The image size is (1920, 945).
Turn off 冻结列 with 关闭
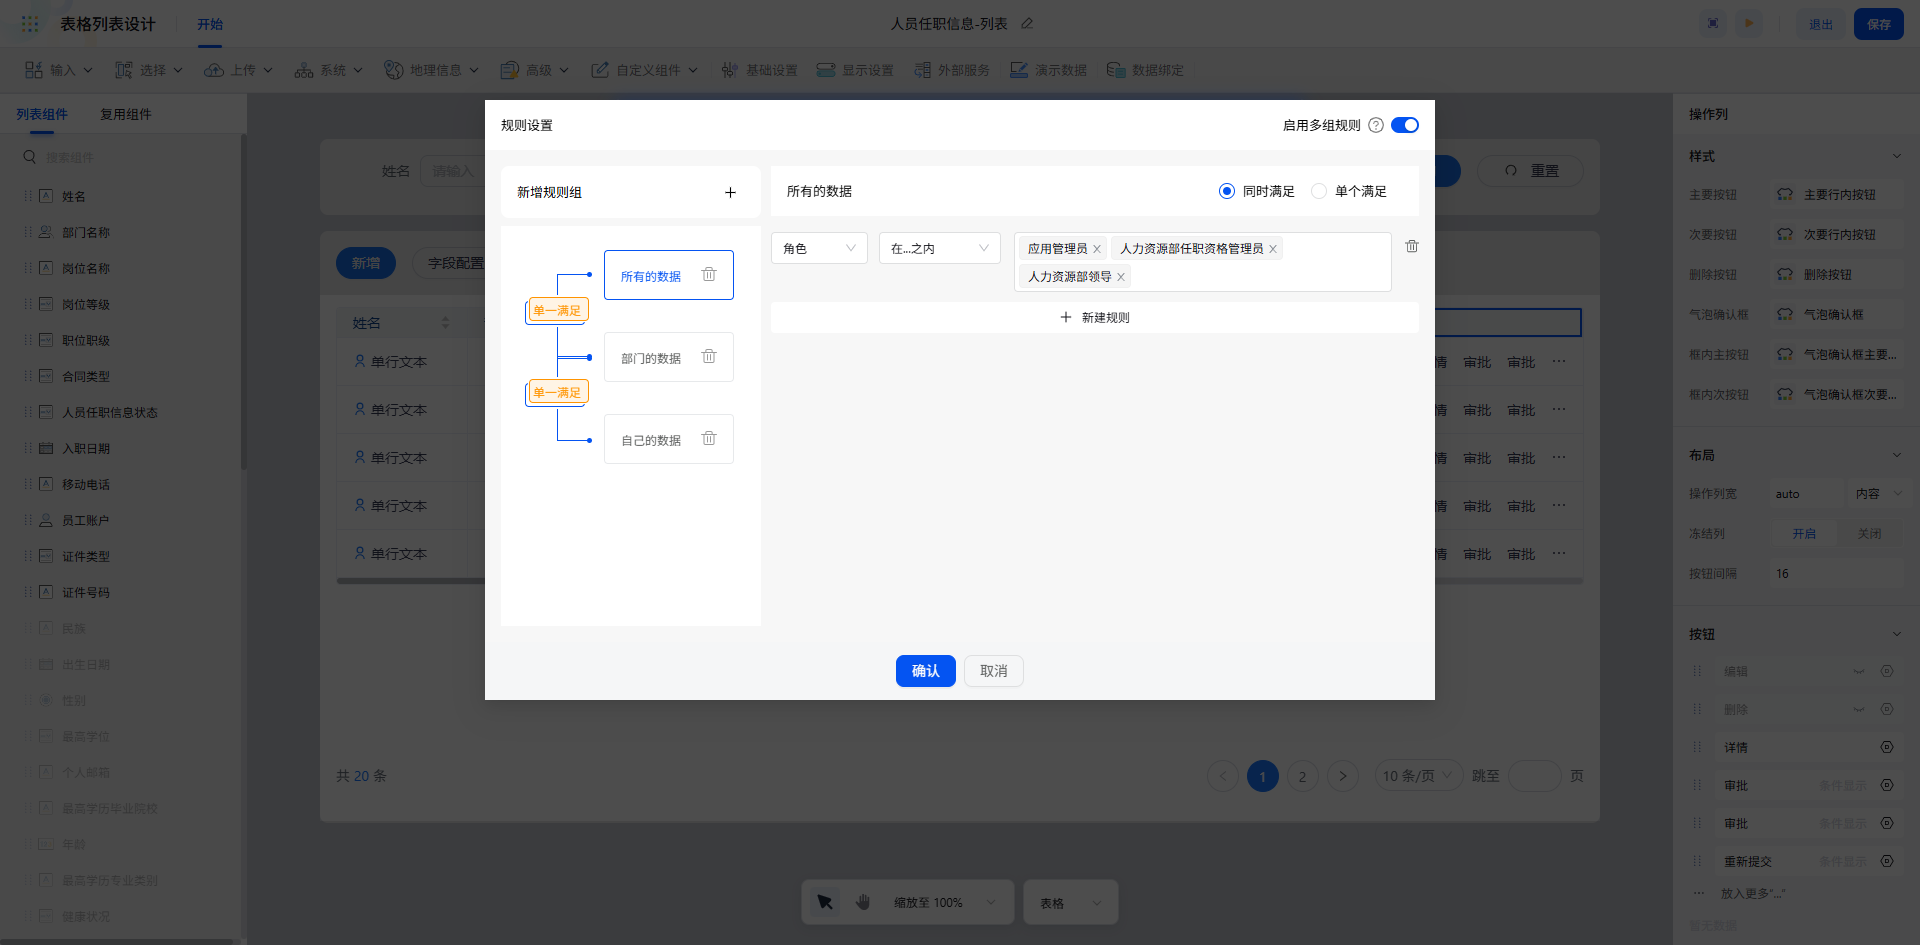tap(1869, 534)
